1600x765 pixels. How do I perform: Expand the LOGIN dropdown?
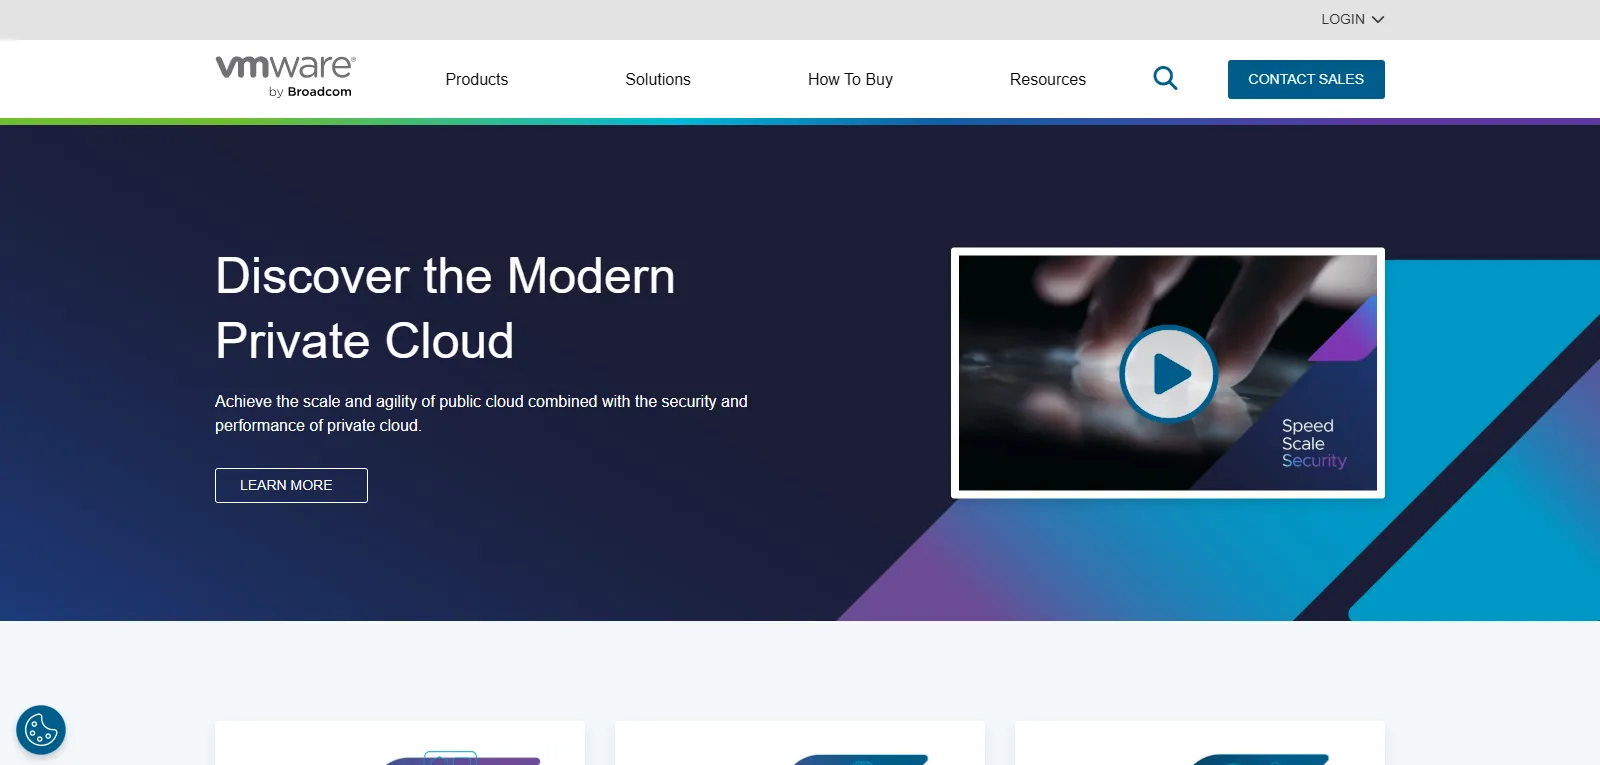1351,19
